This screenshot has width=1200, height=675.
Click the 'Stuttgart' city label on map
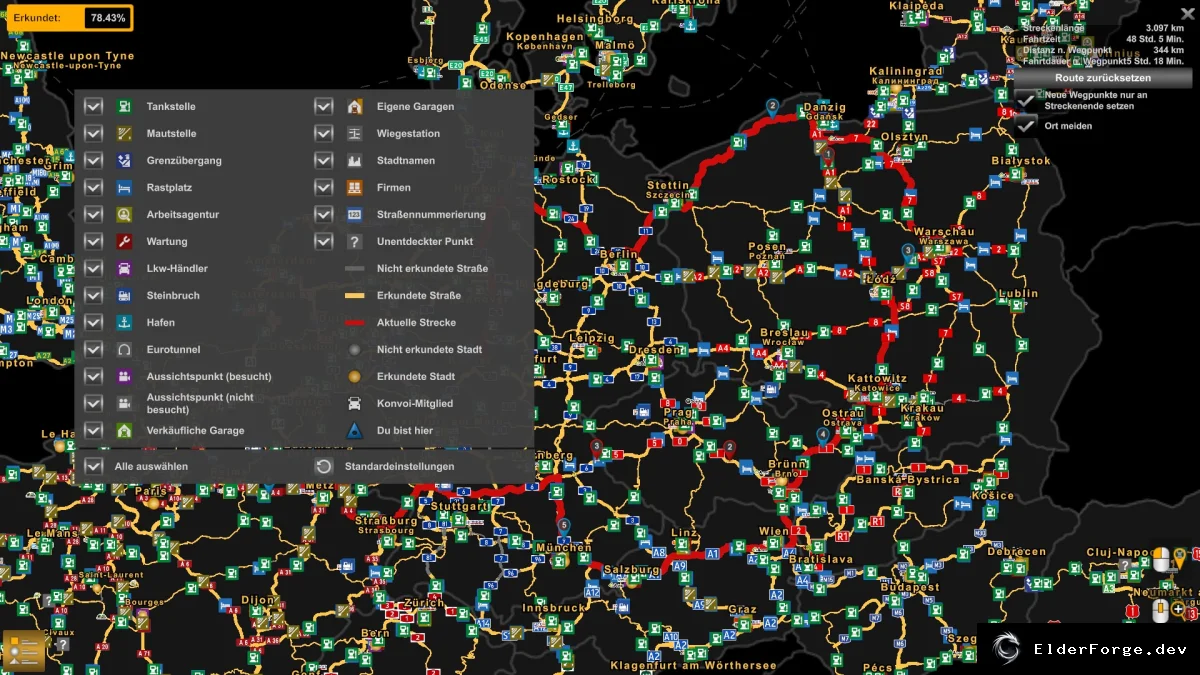click(x=459, y=507)
